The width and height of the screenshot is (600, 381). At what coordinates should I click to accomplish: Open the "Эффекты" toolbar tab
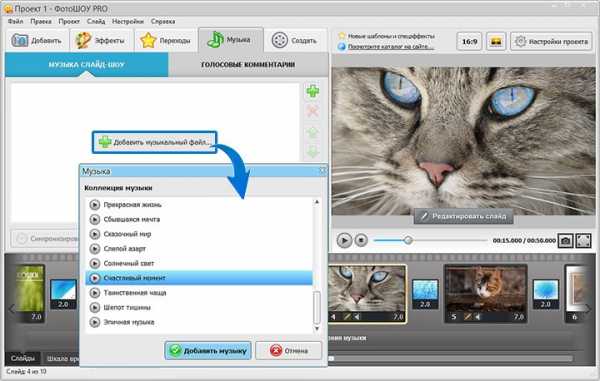point(101,41)
